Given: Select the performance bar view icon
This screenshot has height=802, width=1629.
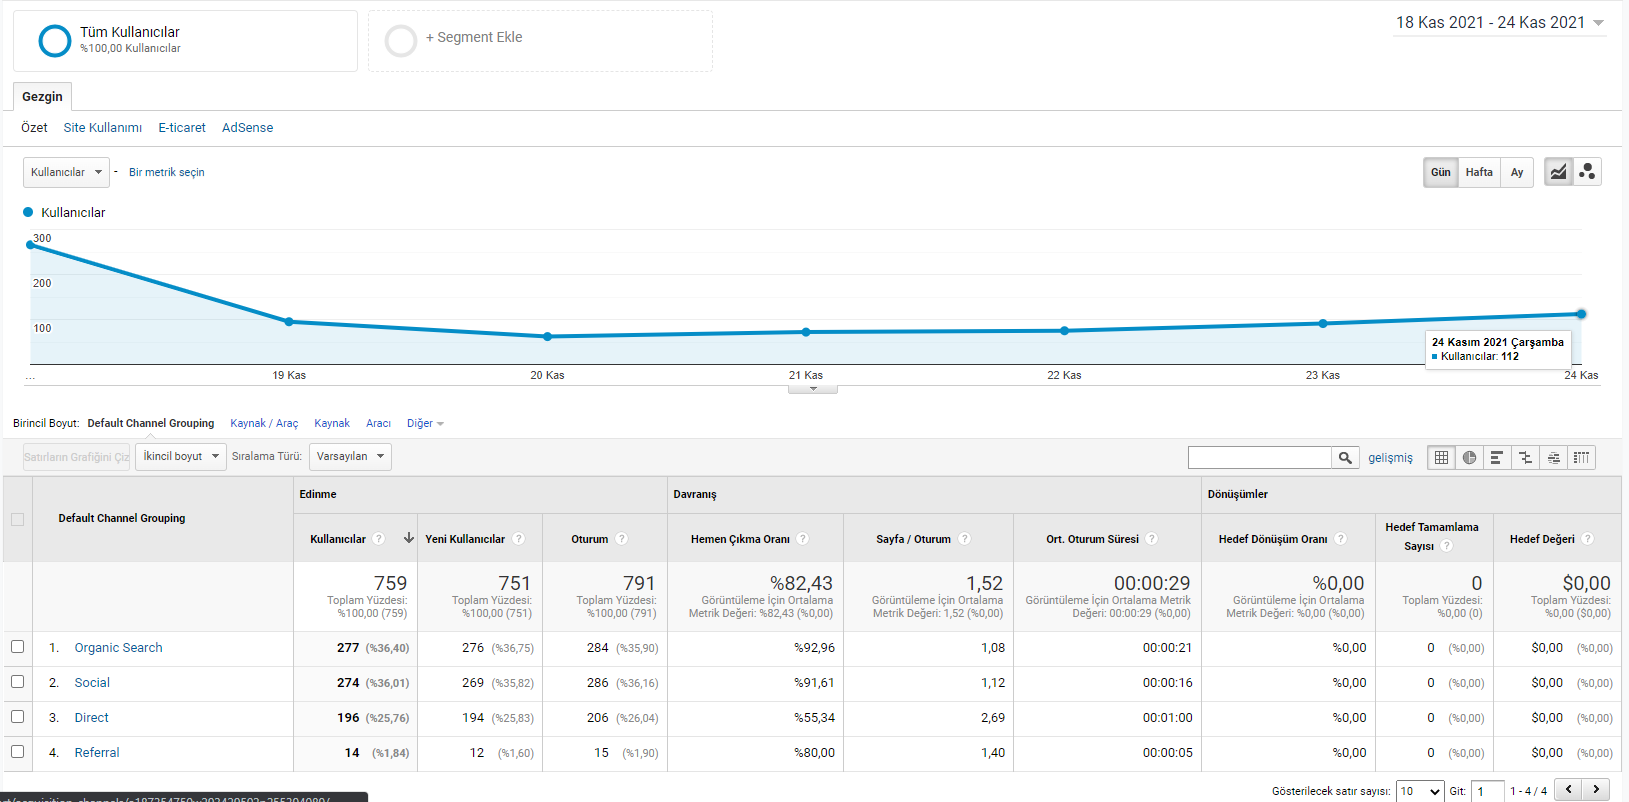Looking at the screenshot, I should (1497, 457).
